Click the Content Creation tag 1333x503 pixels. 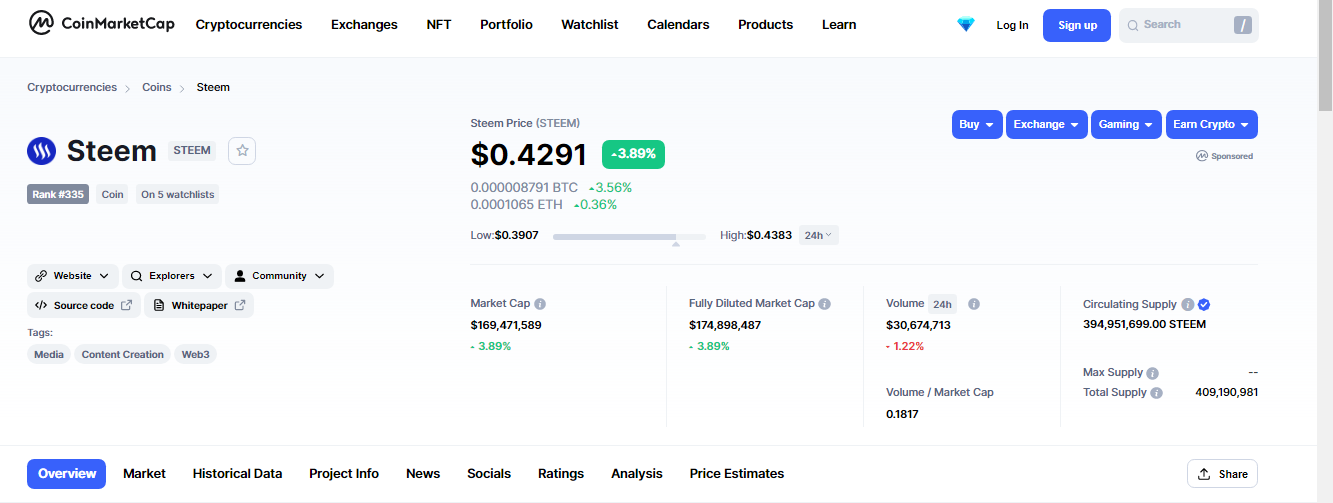point(123,354)
